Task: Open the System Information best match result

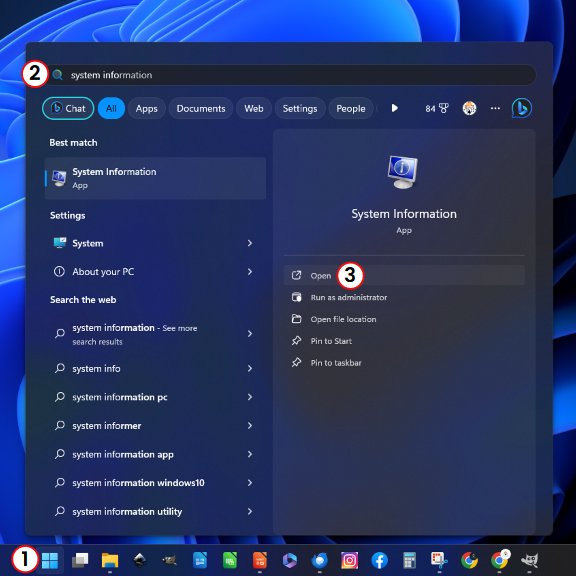Action: click(x=155, y=178)
